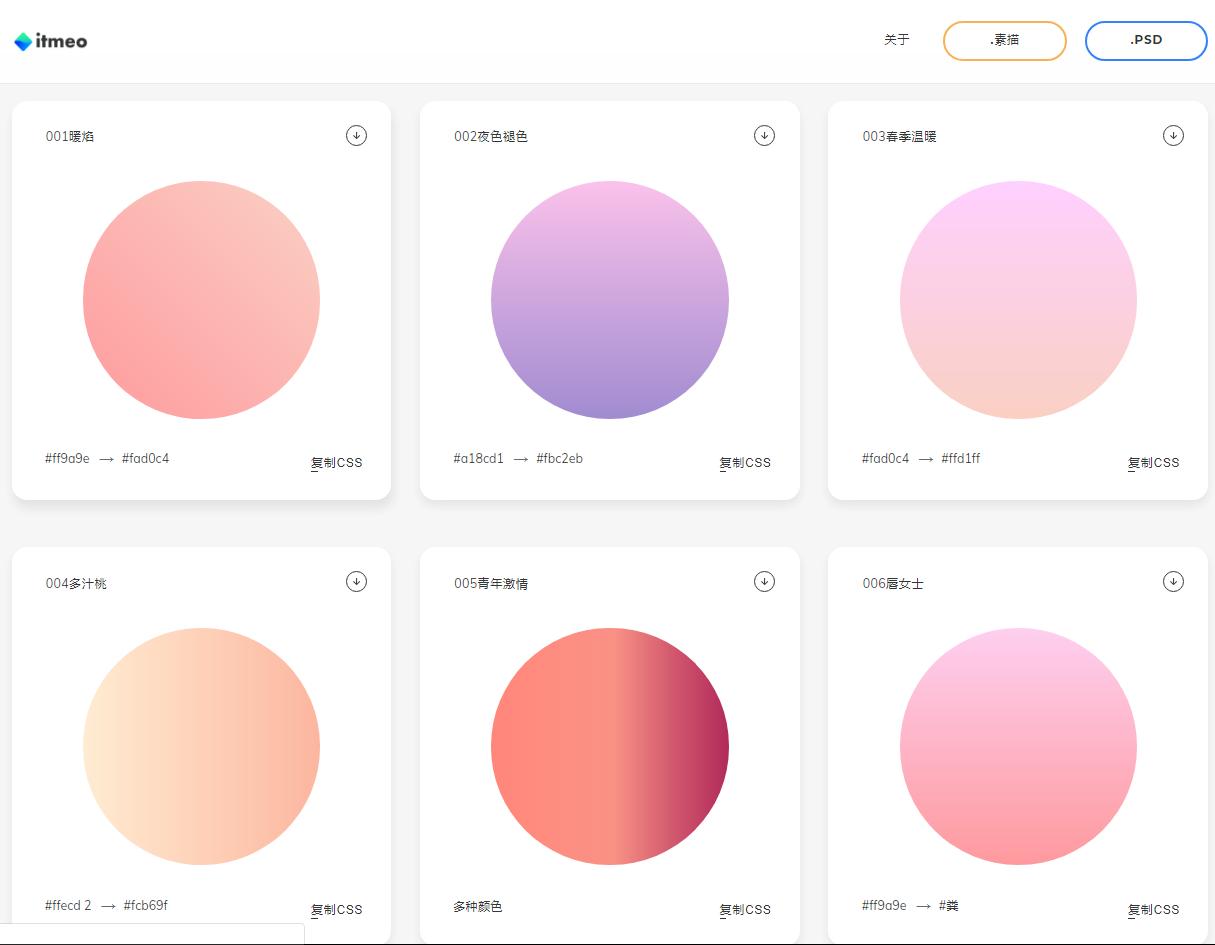Download the 002夜色褪色 gradient
This screenshot has height=945, width=1215.
(764, 135)
